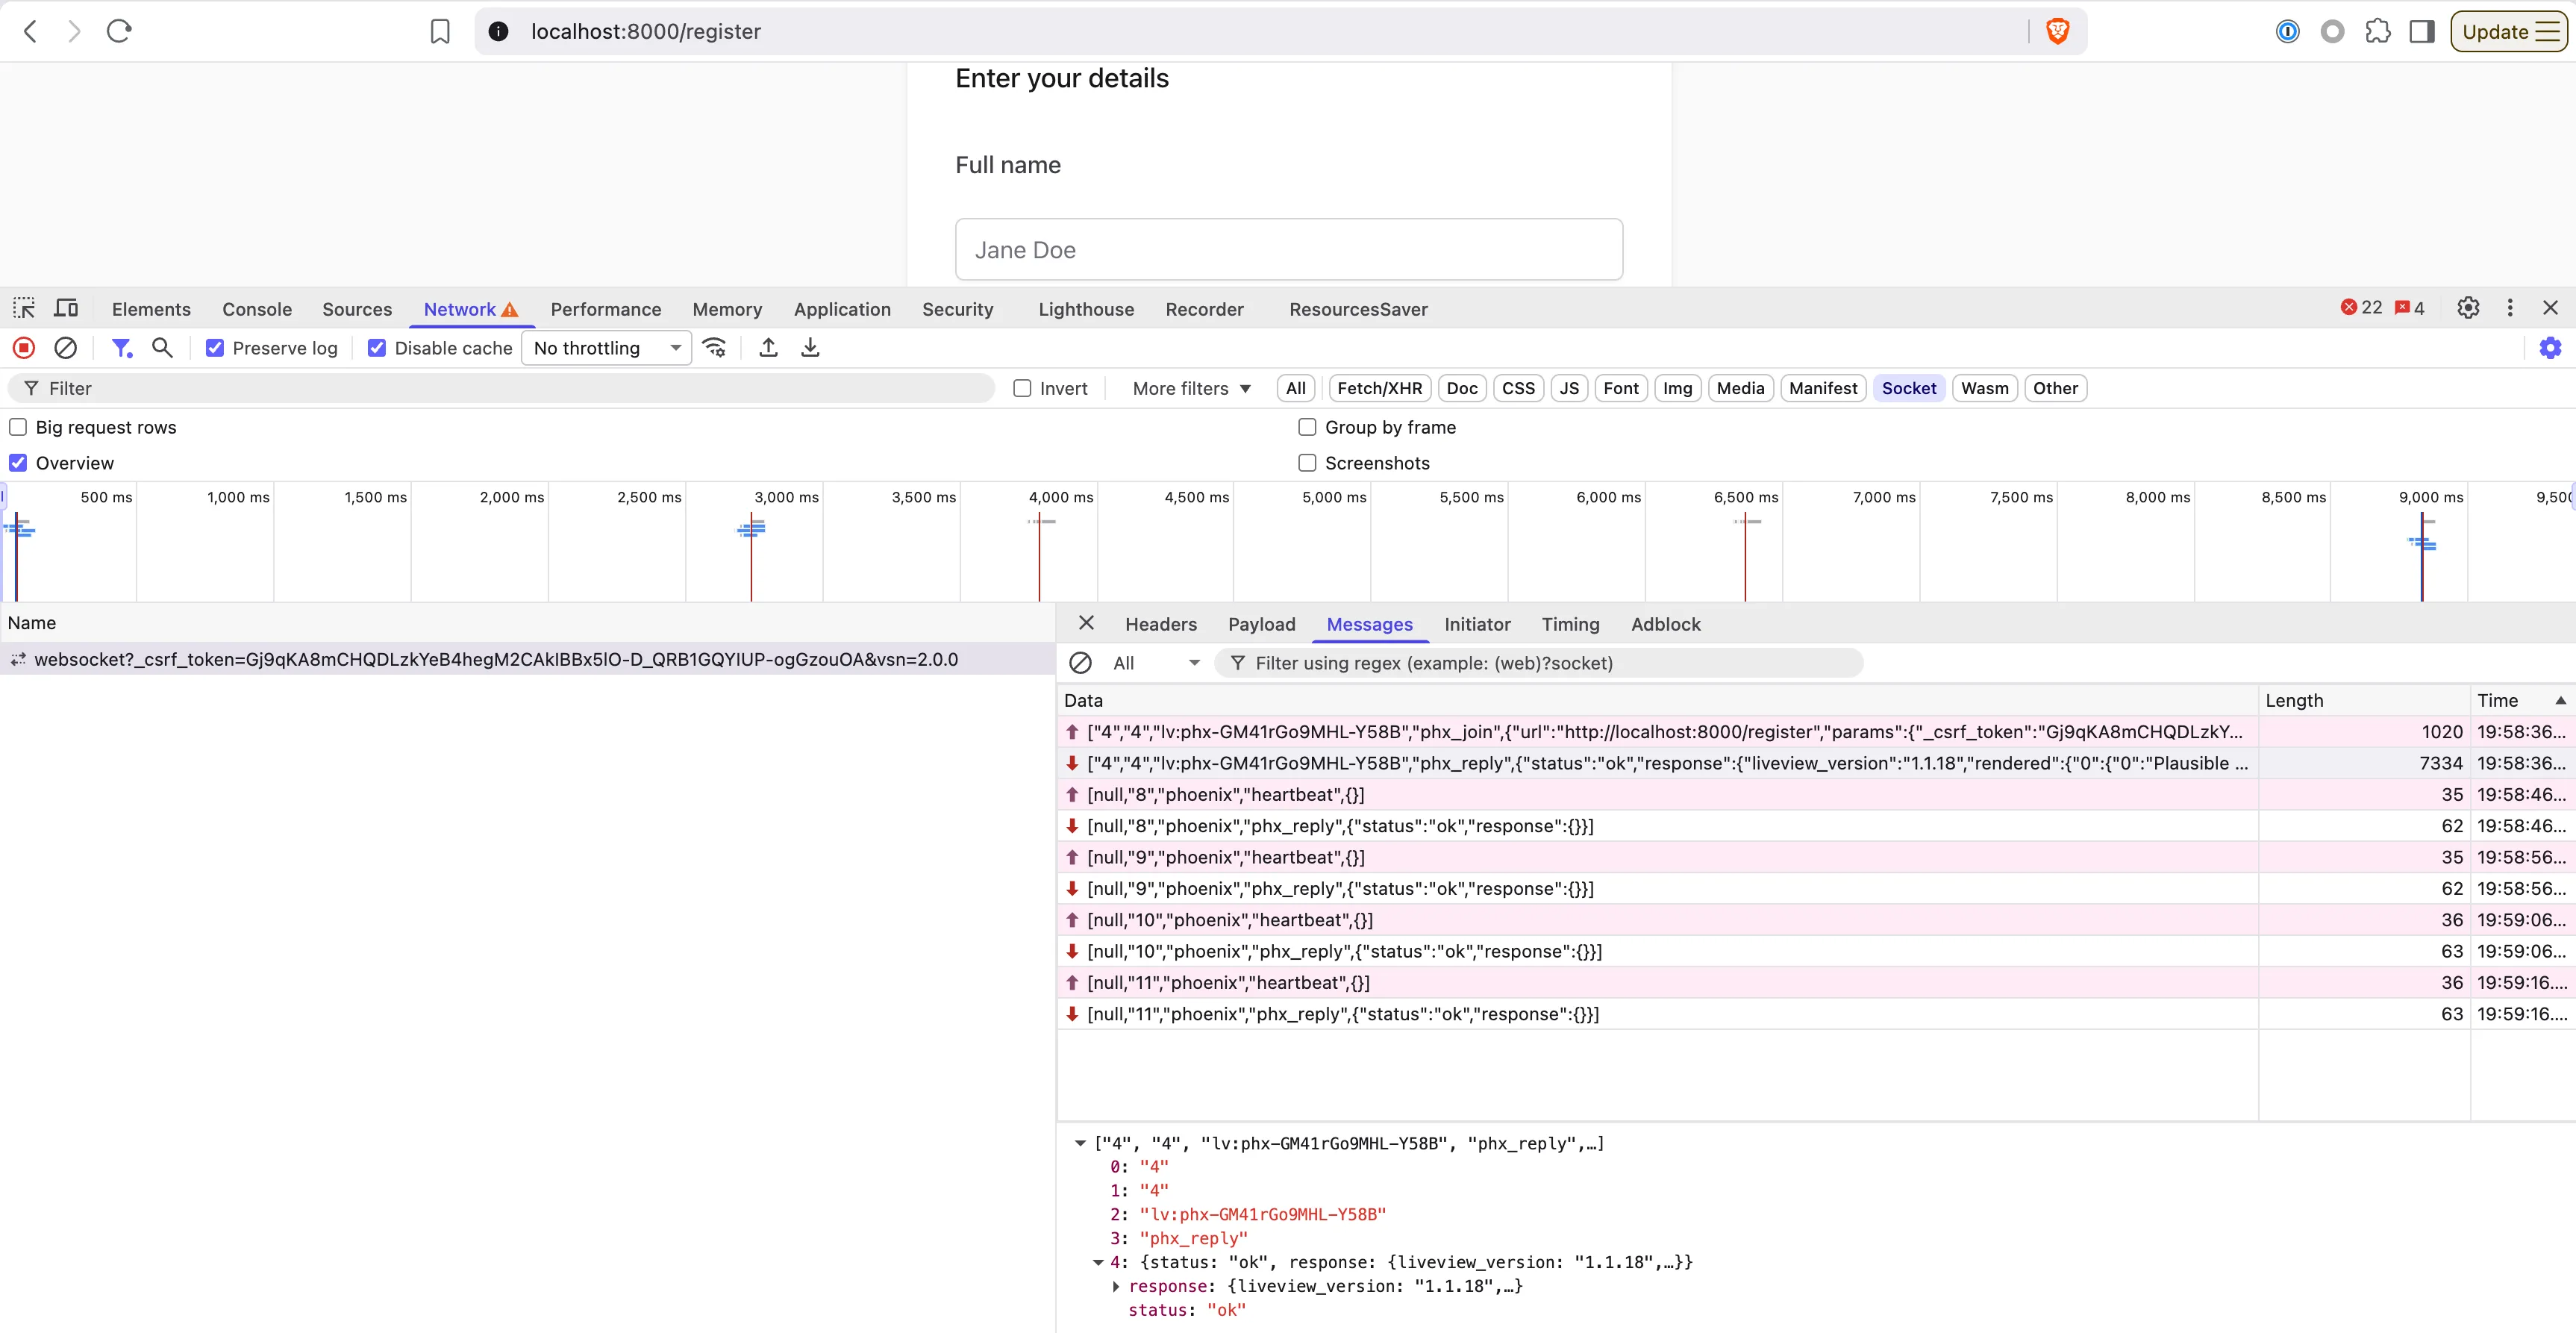Open the 1Password extension icon
The height and width of the screenshot is (1333, 2576).
click(x=2287, y=32)
